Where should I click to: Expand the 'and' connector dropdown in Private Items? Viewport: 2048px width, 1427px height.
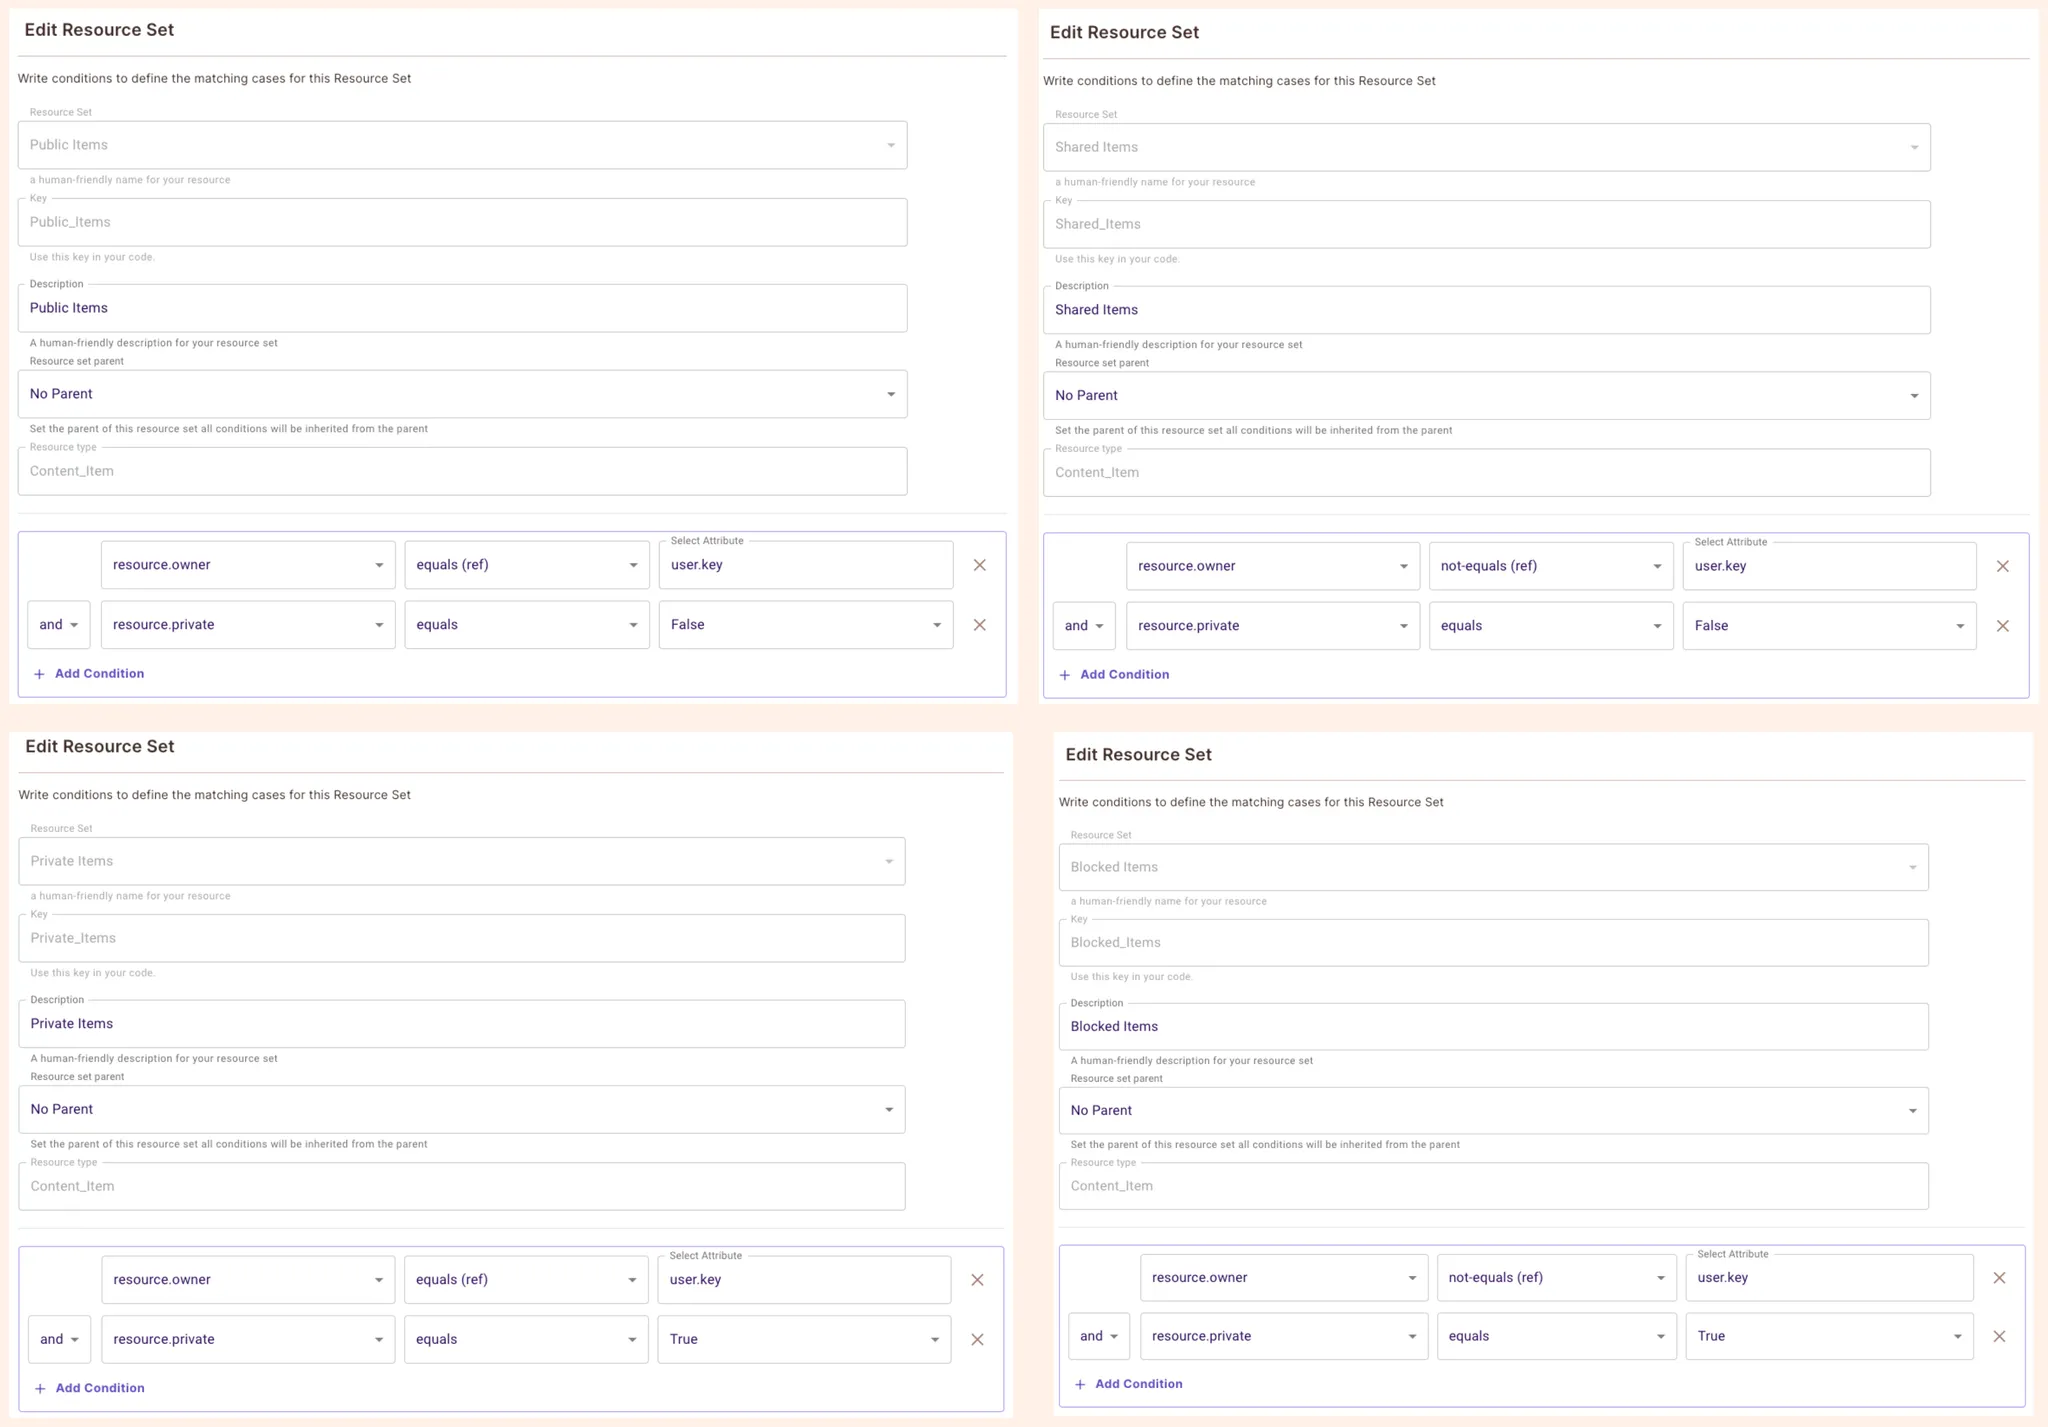coord(58,1339)
